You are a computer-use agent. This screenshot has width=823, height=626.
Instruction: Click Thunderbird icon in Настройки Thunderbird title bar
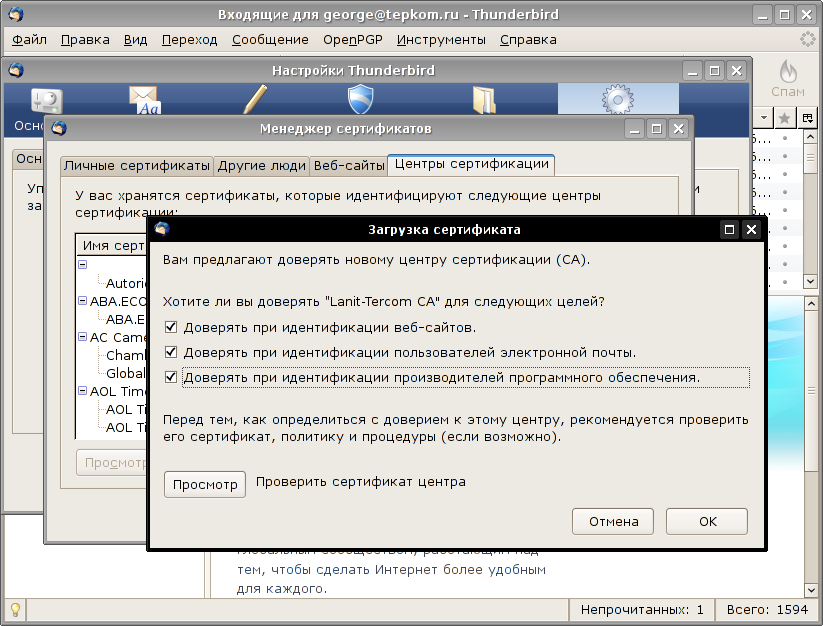tap(16, 70)
